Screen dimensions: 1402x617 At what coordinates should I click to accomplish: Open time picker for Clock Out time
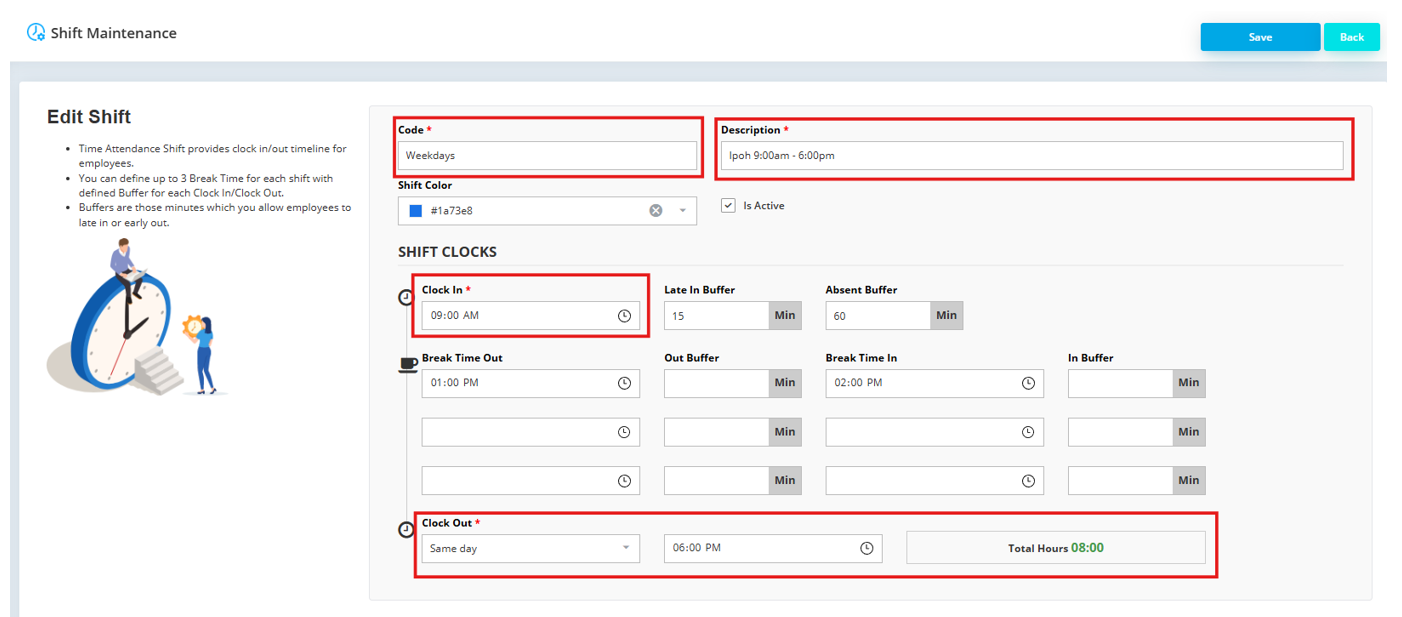(866, 548)
